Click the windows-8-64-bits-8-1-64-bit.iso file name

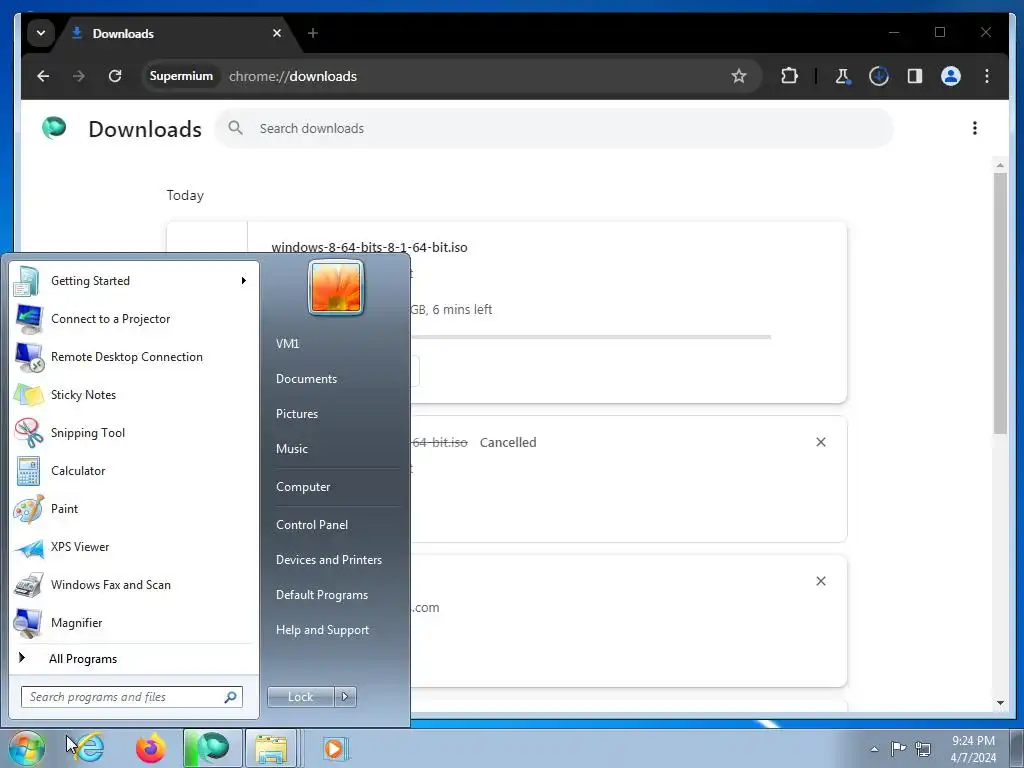(x=370, y=248)
